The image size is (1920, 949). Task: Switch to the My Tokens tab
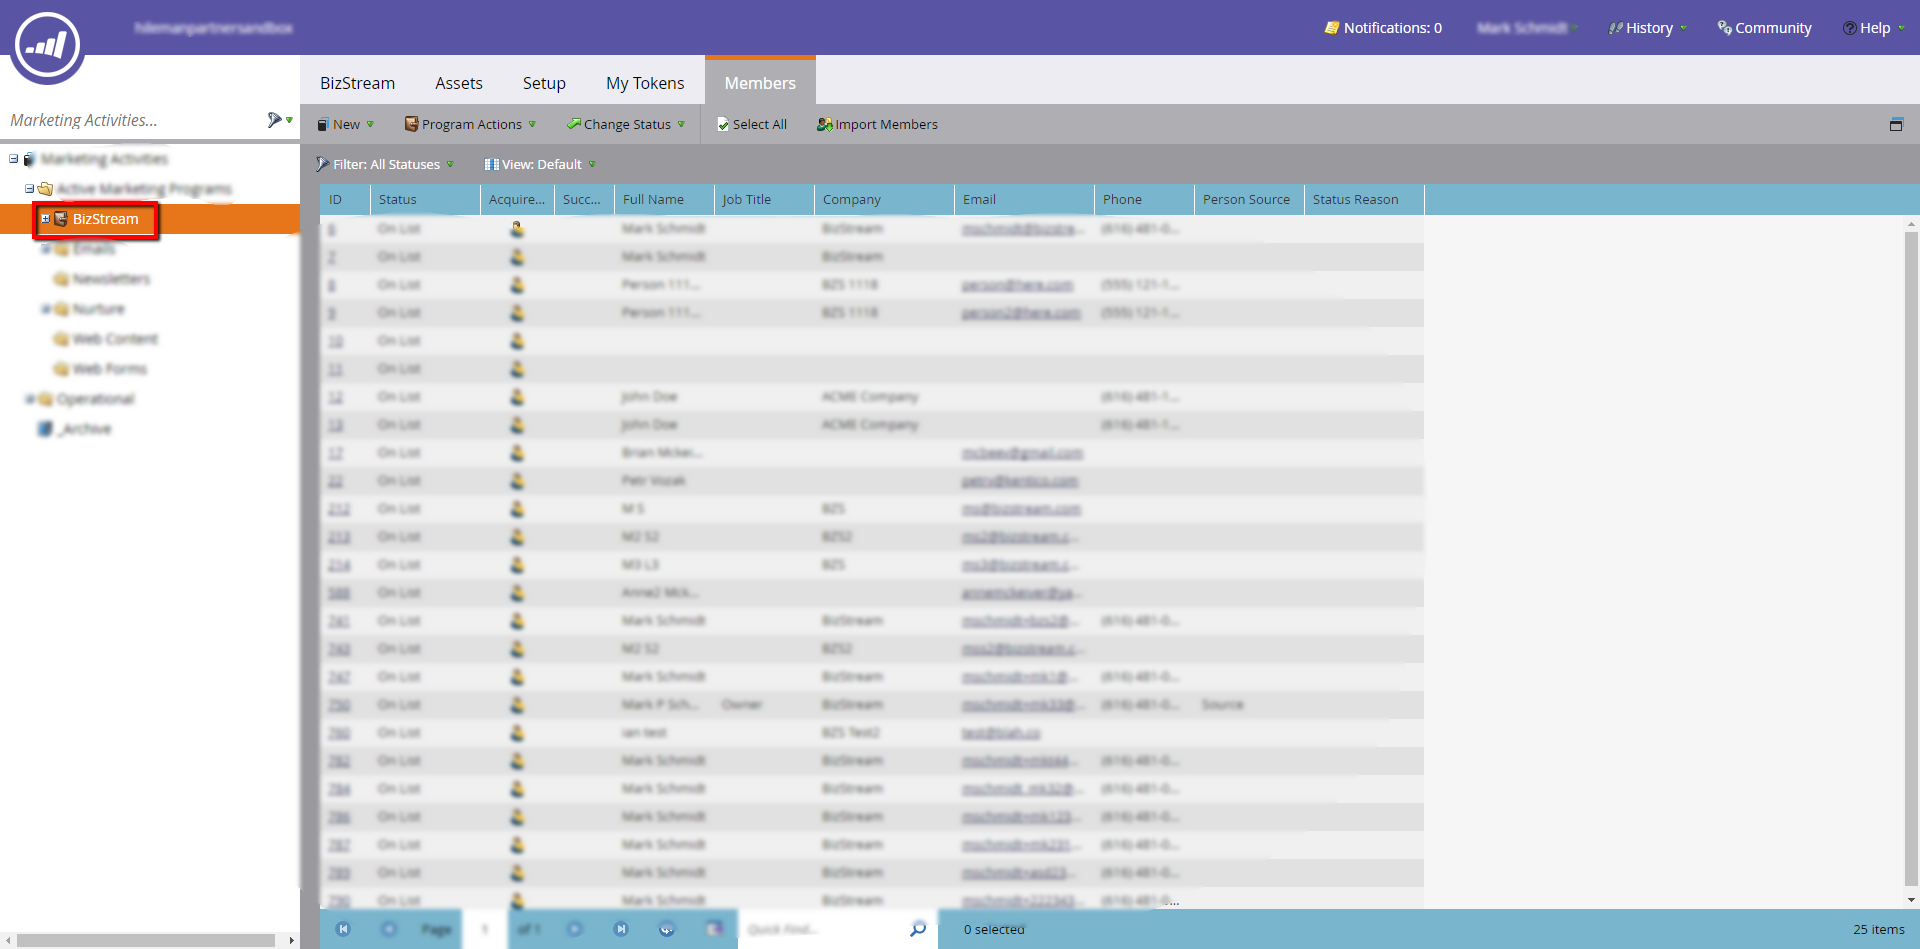point(645,83)
